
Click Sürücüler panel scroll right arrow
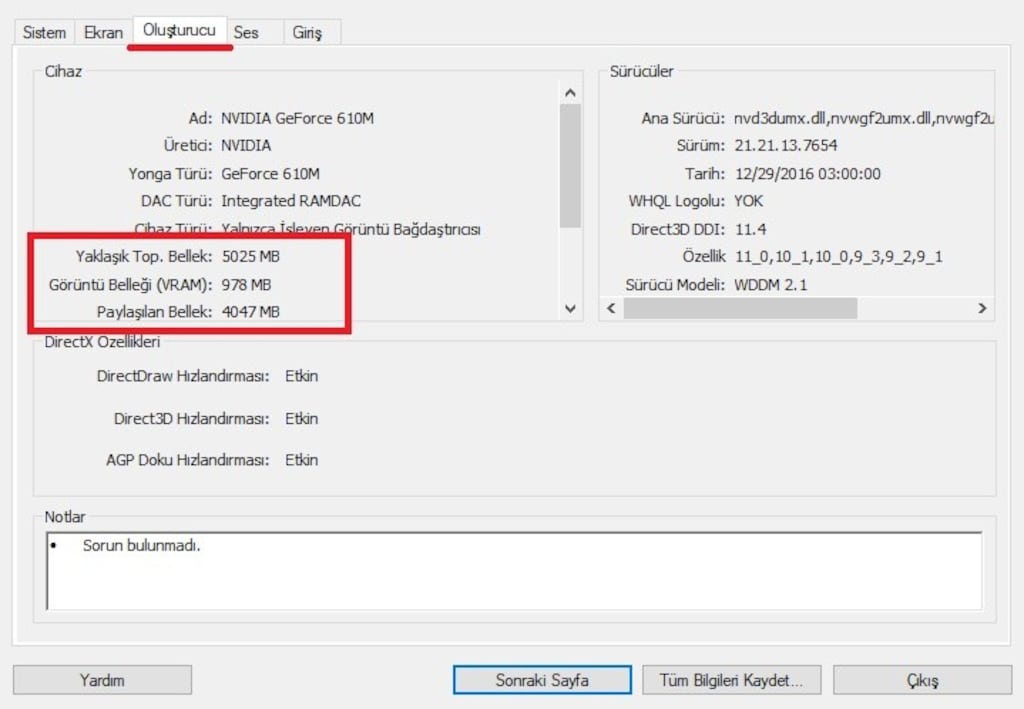click(982, 308)
